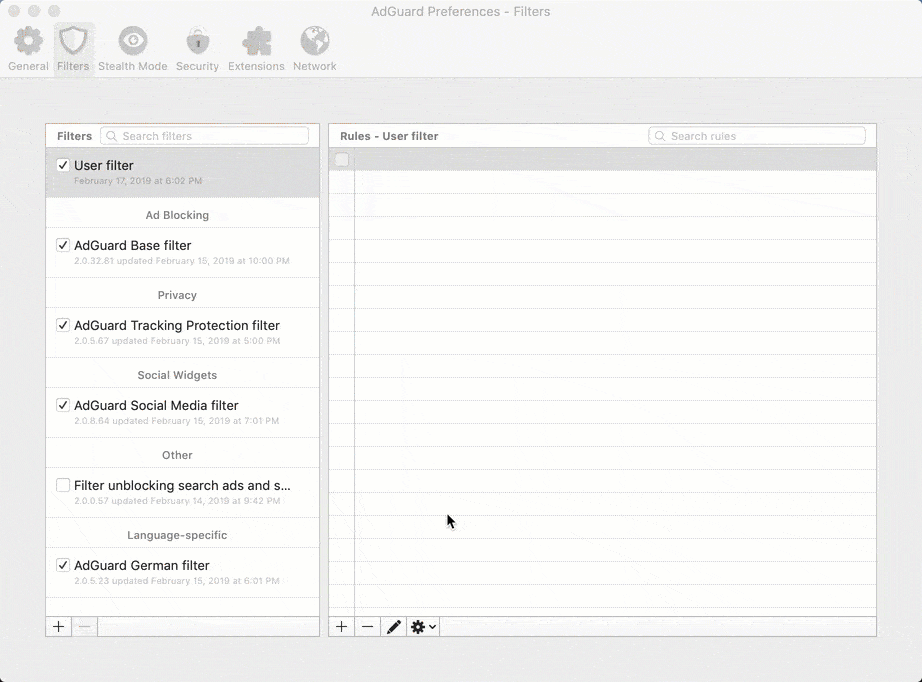Click version text '2.0.5.23 updated February 15'
Image resolution: width=922 pixels, height=682 pixels.
click(x=176, y=580)
